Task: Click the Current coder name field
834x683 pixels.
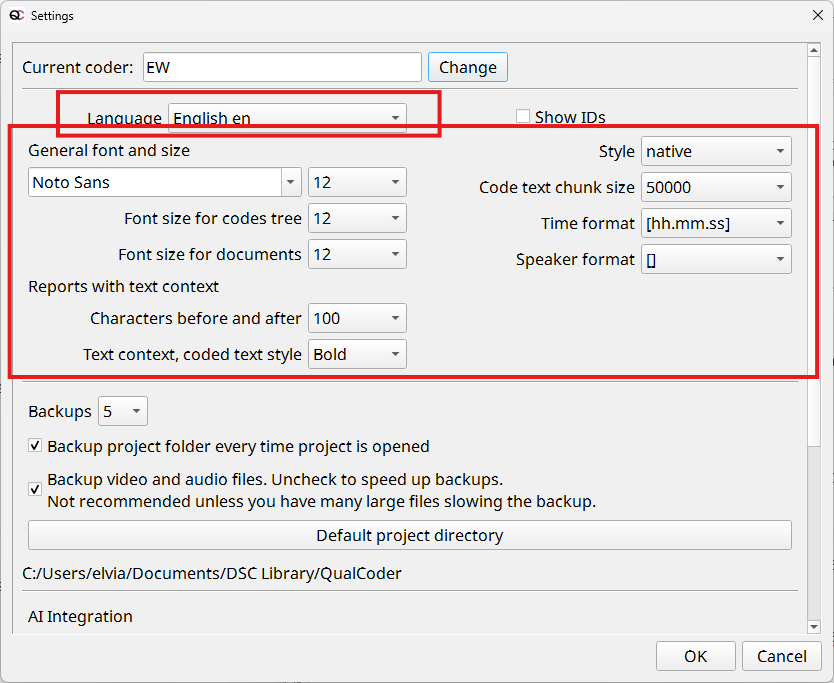Action: 282,67
